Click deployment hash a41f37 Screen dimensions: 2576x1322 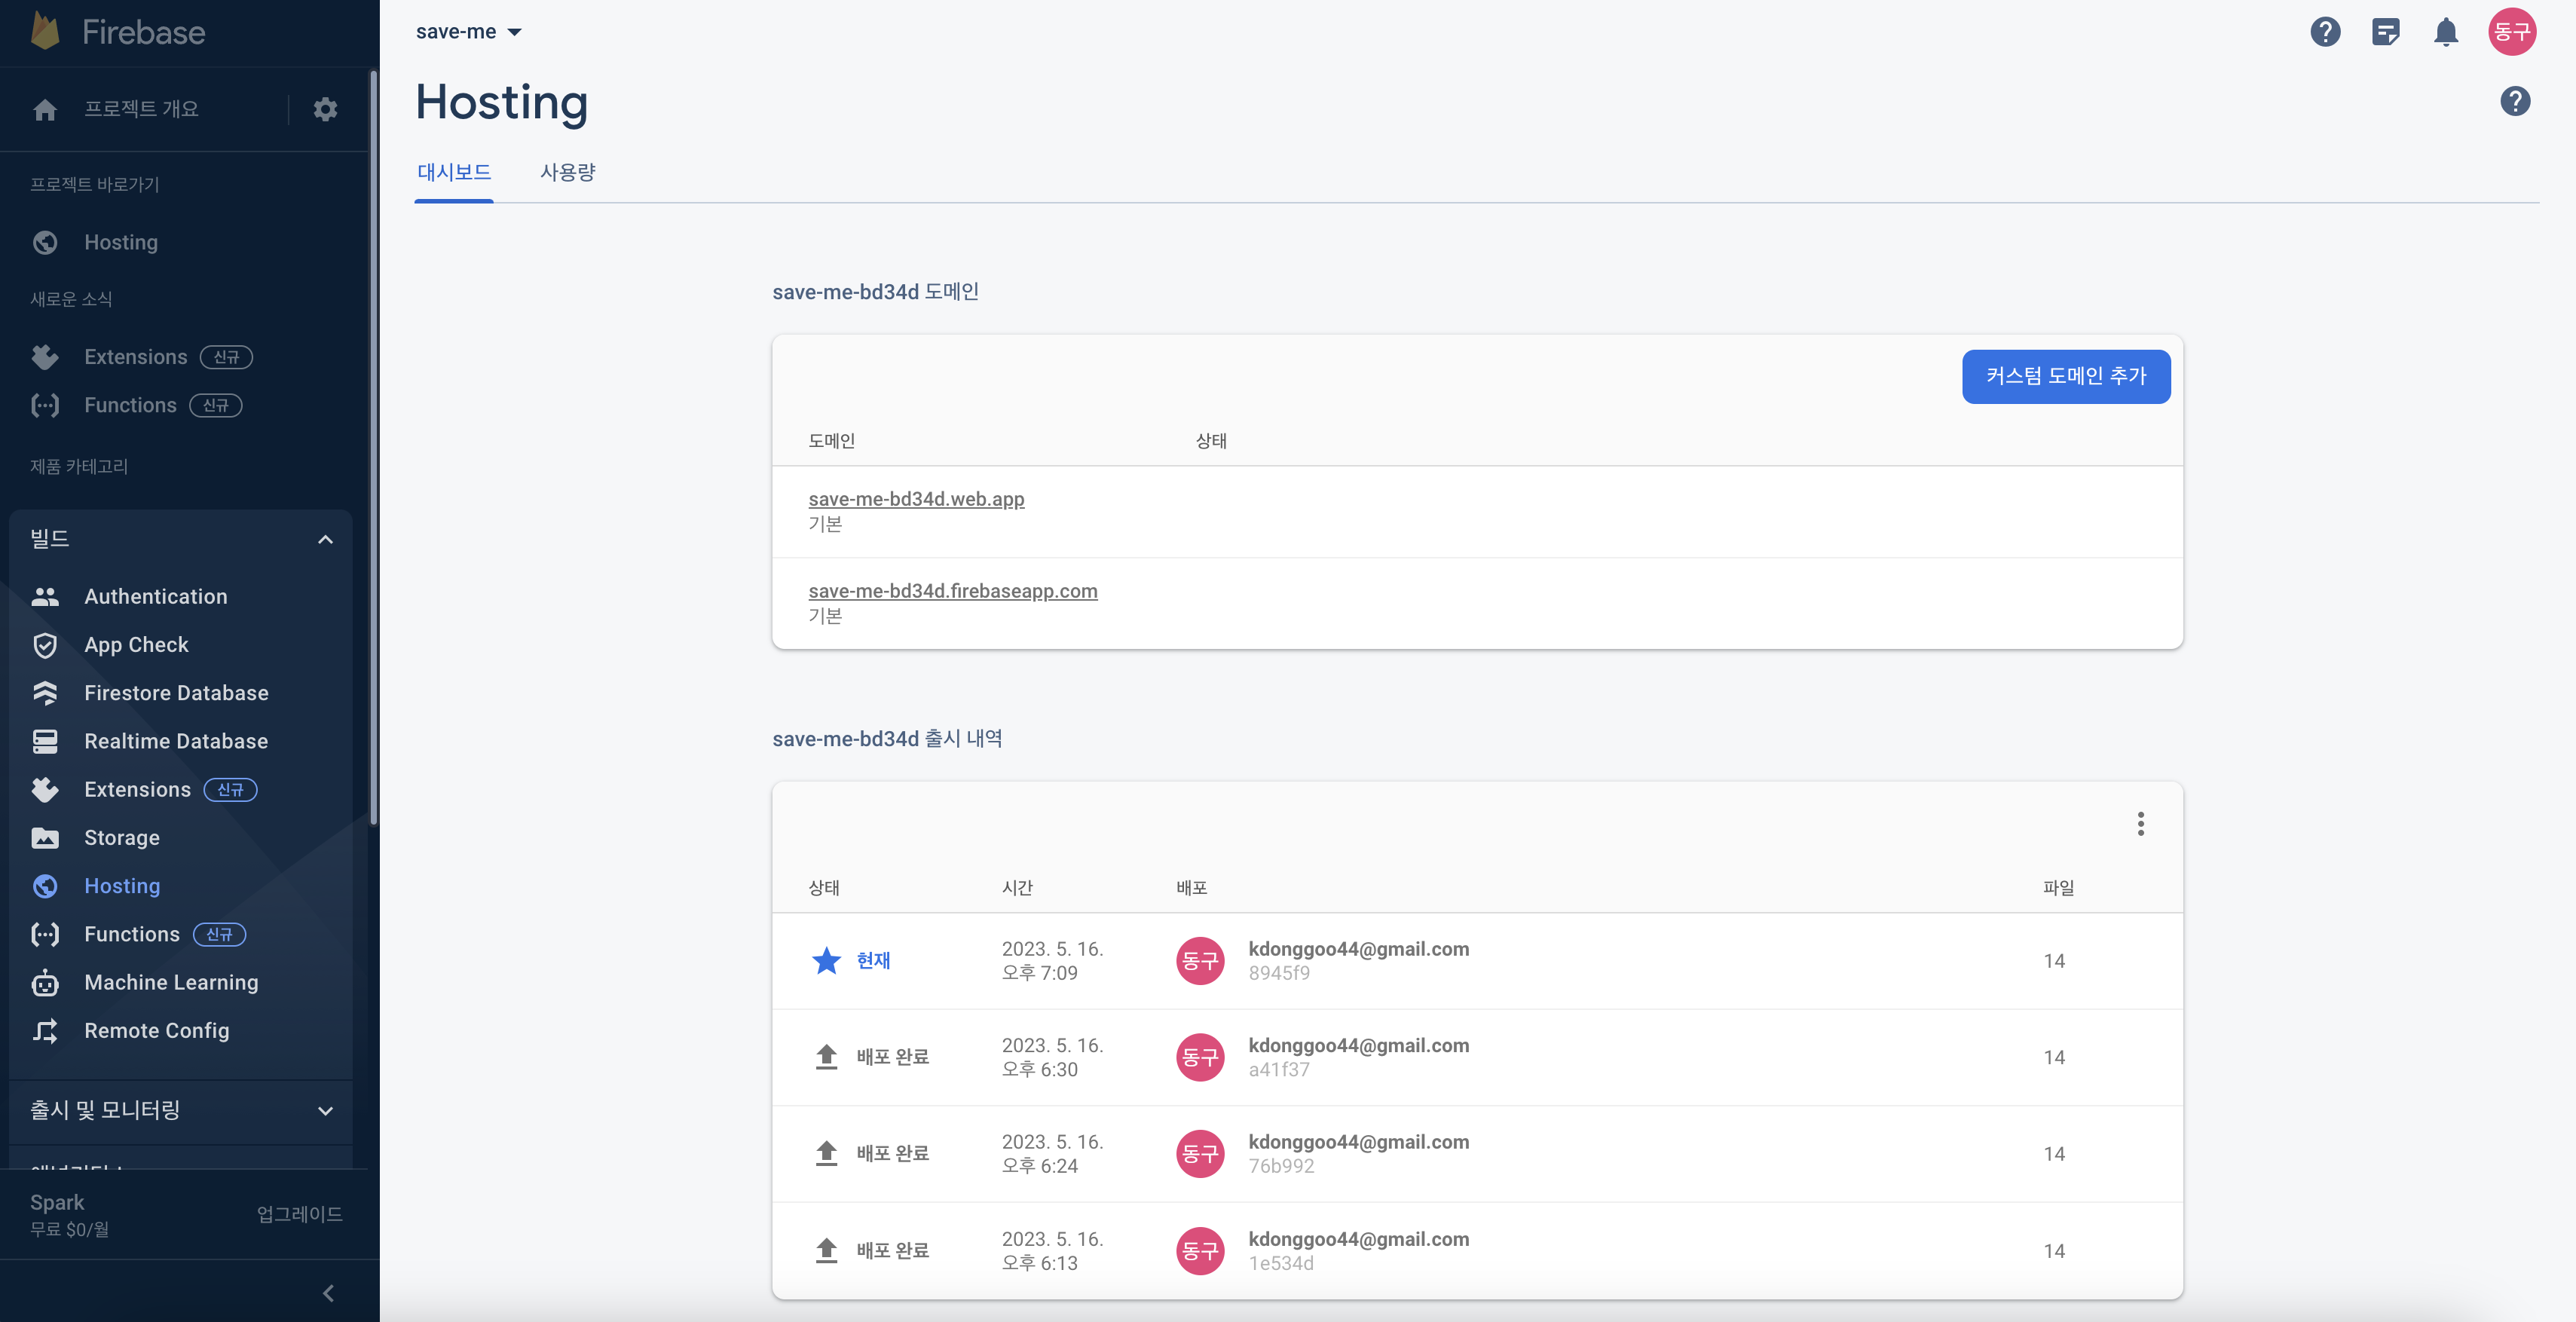(x=1279, y=1070)
